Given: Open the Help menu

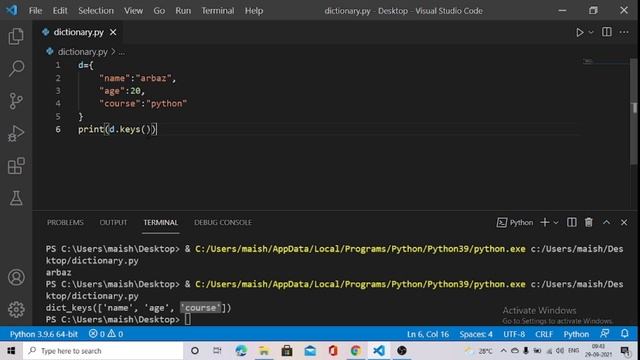Looking at the screenshot, I should (254, 11).
